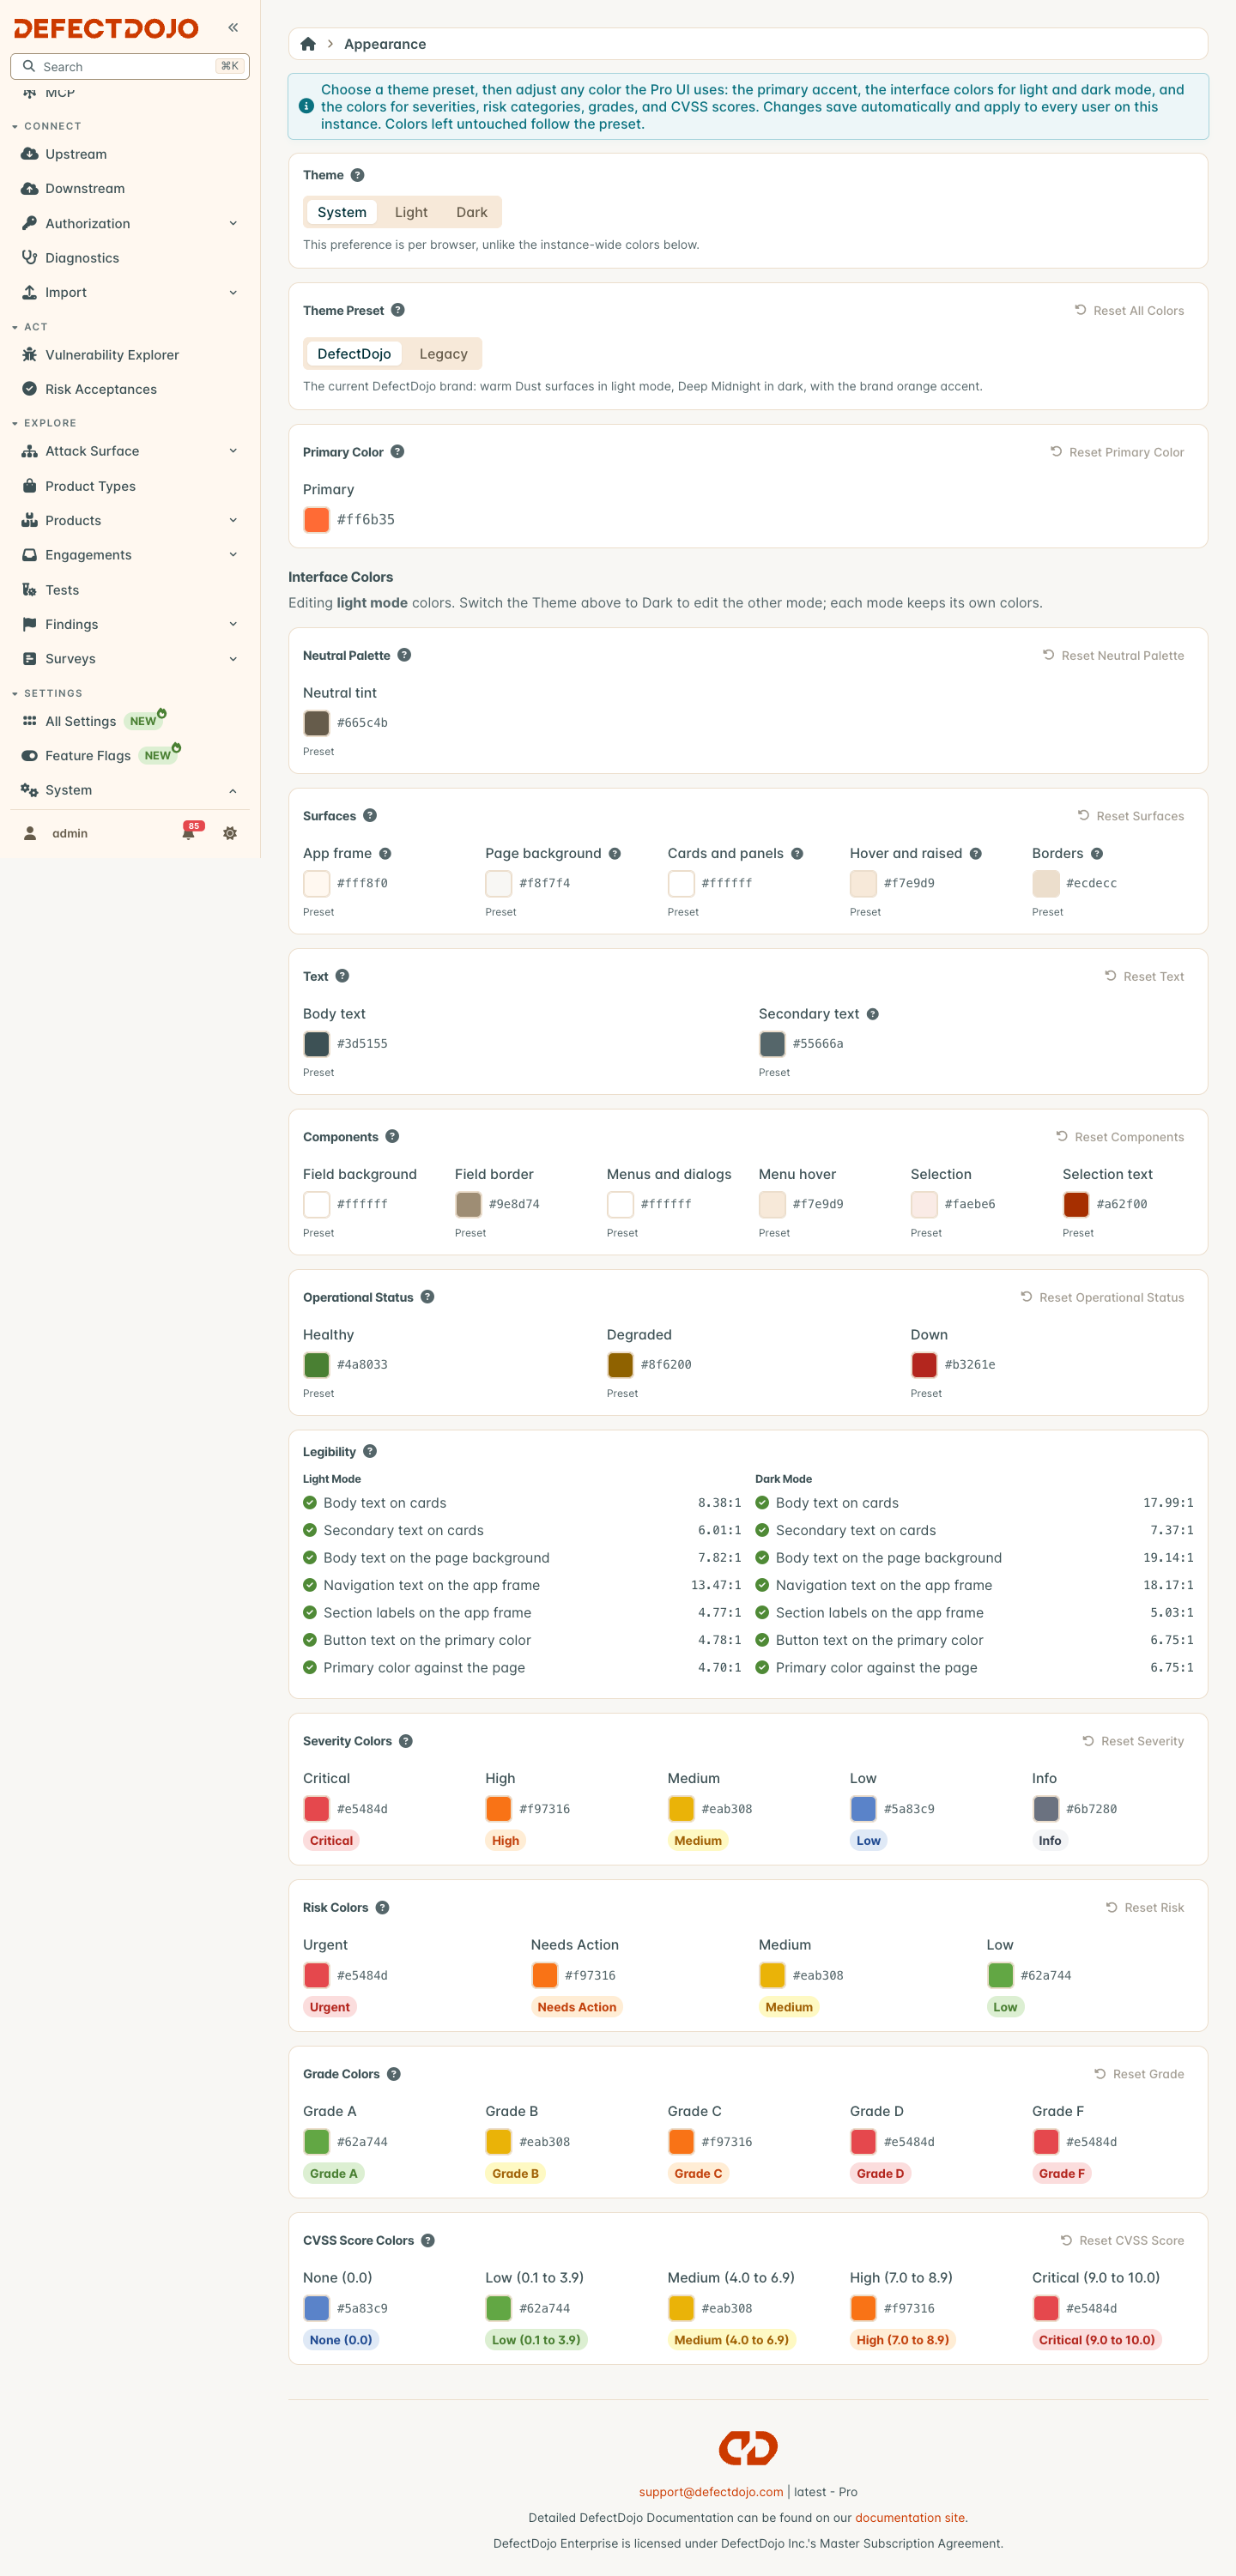Open the gear icon beside admin
Viewport: 1236px width, 2576px height.
click(x=230, y=833)
